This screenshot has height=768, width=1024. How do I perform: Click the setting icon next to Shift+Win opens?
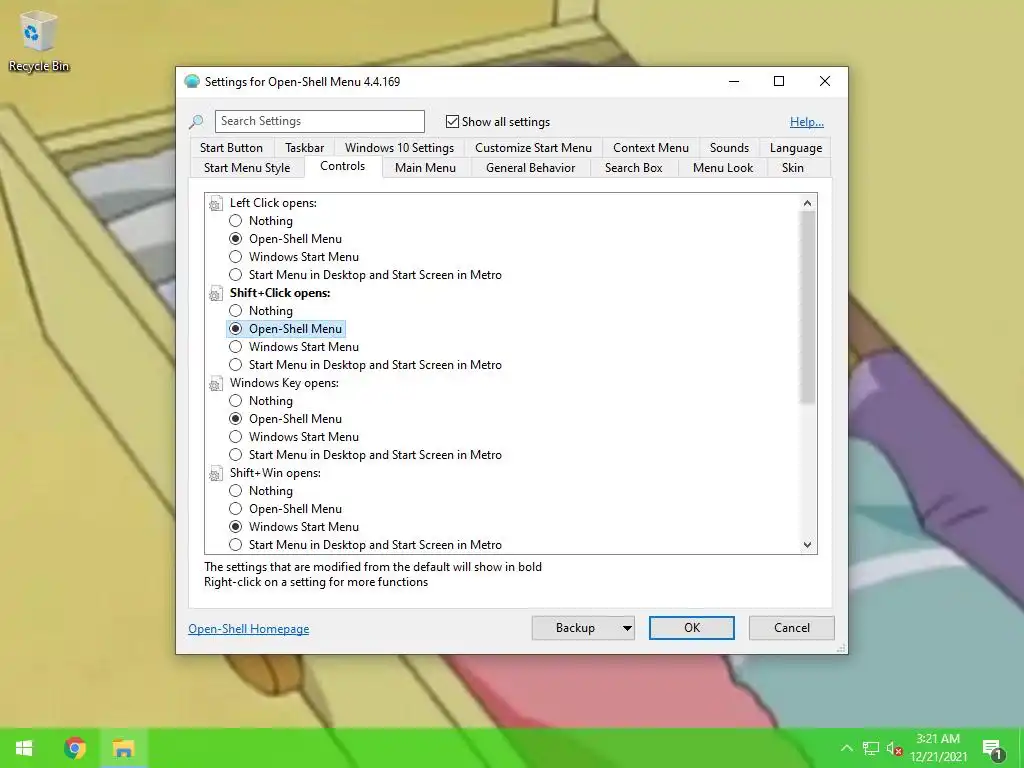pos(216,474)
